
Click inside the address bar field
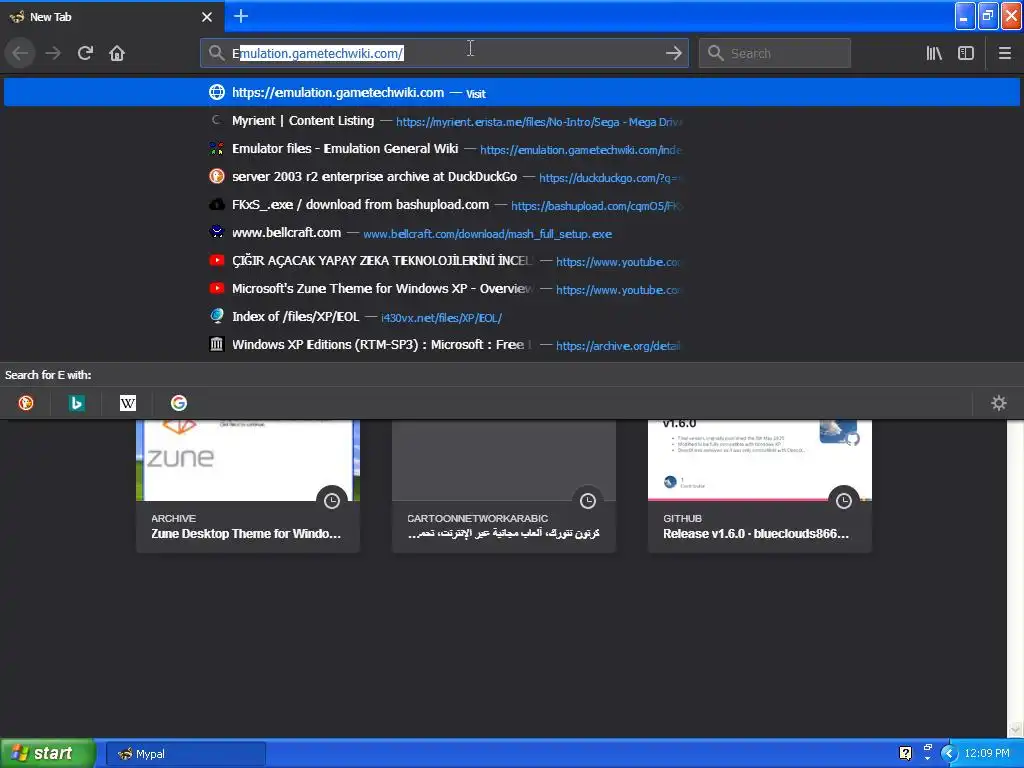click(444, 53)
